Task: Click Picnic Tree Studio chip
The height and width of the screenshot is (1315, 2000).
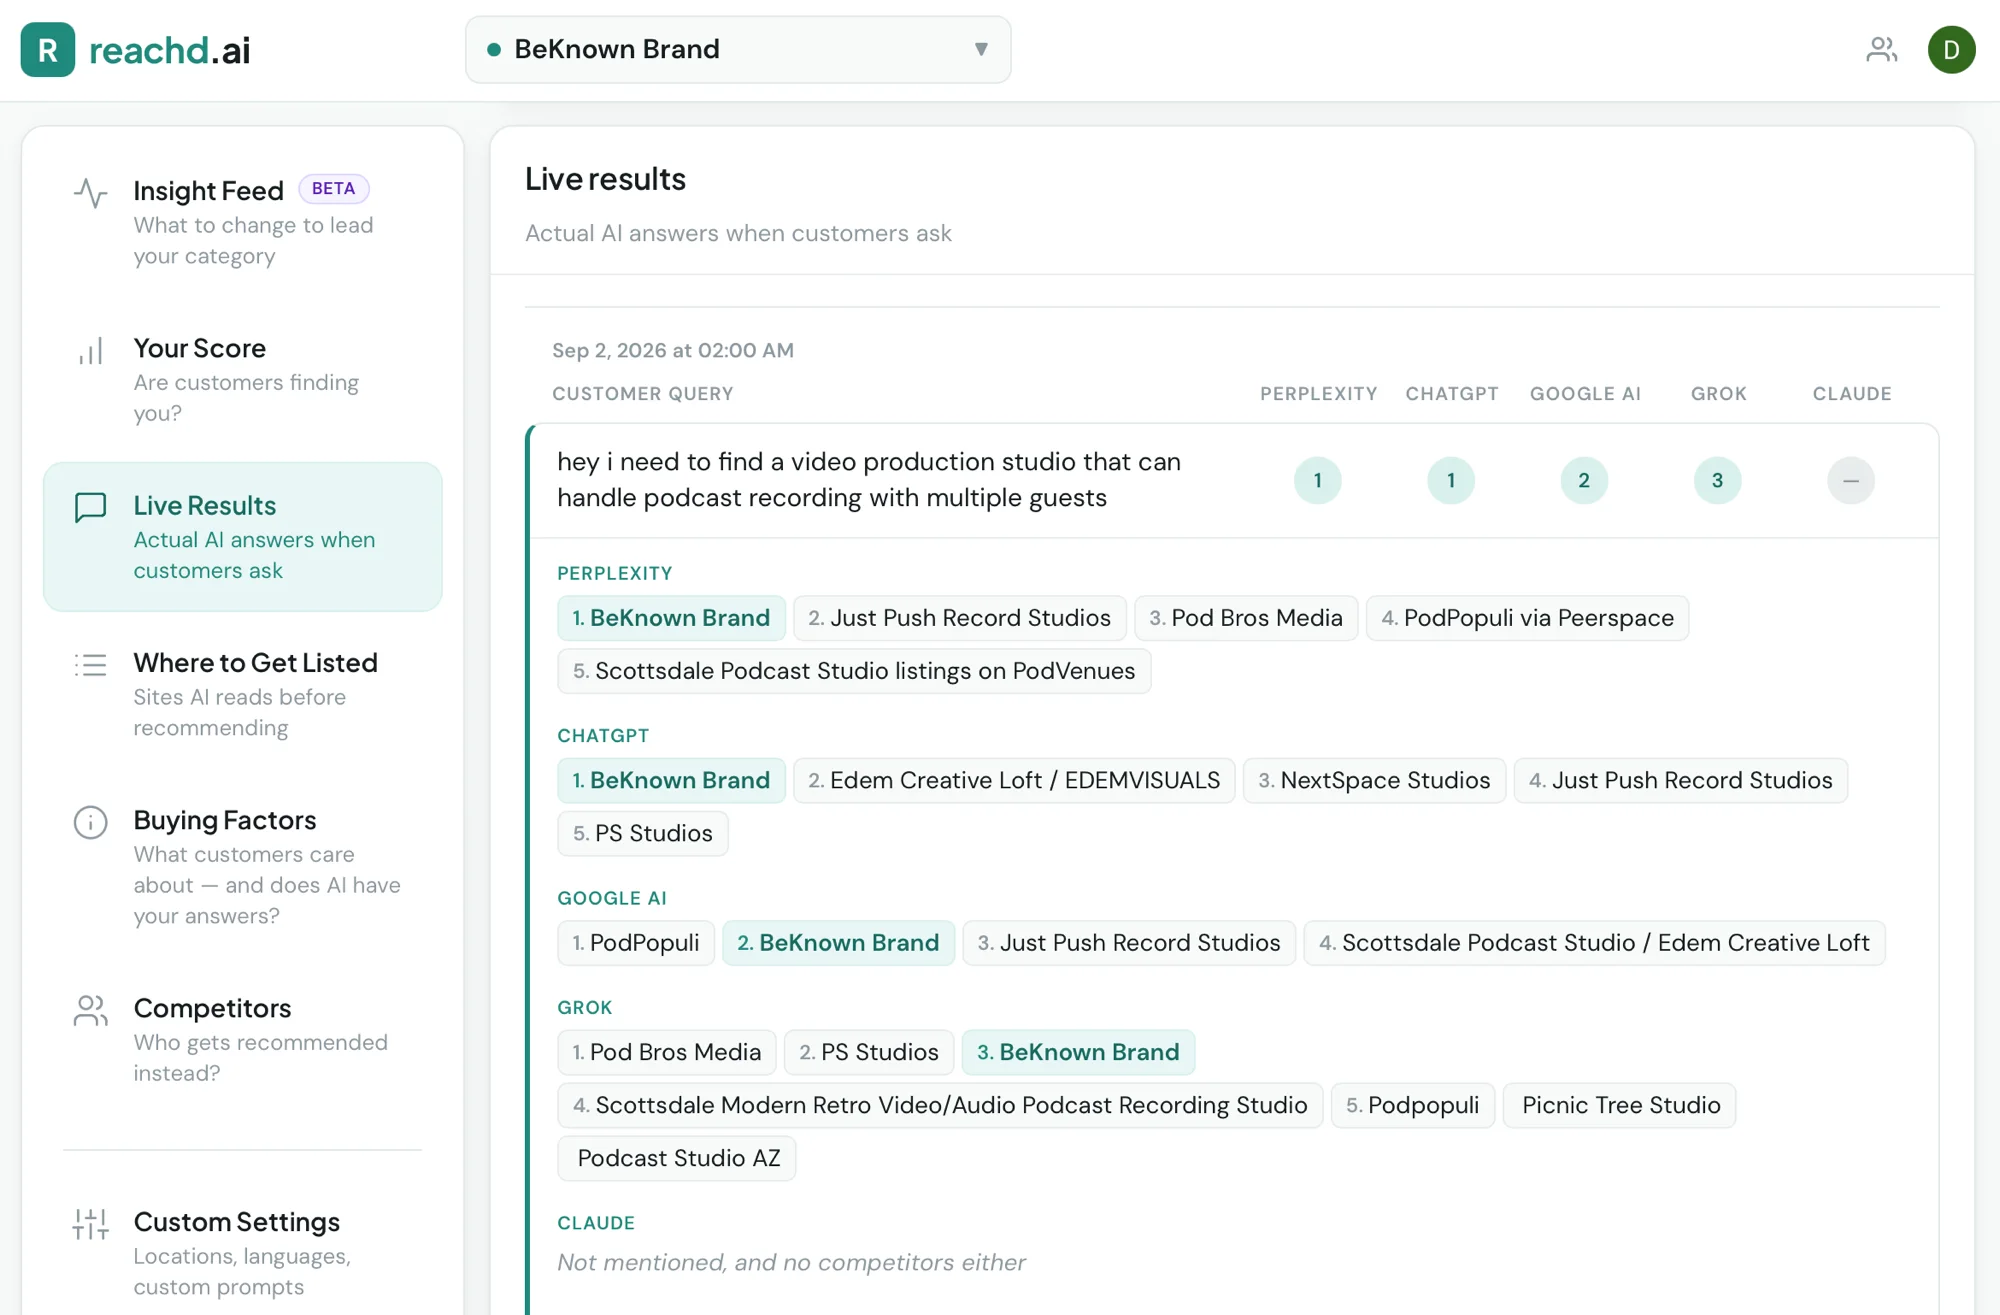Action: pyautogui.click(x=1620, y=1105)
